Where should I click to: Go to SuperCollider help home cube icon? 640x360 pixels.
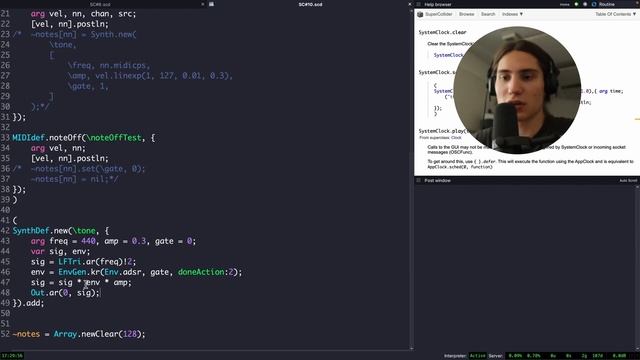click(420, 14)
